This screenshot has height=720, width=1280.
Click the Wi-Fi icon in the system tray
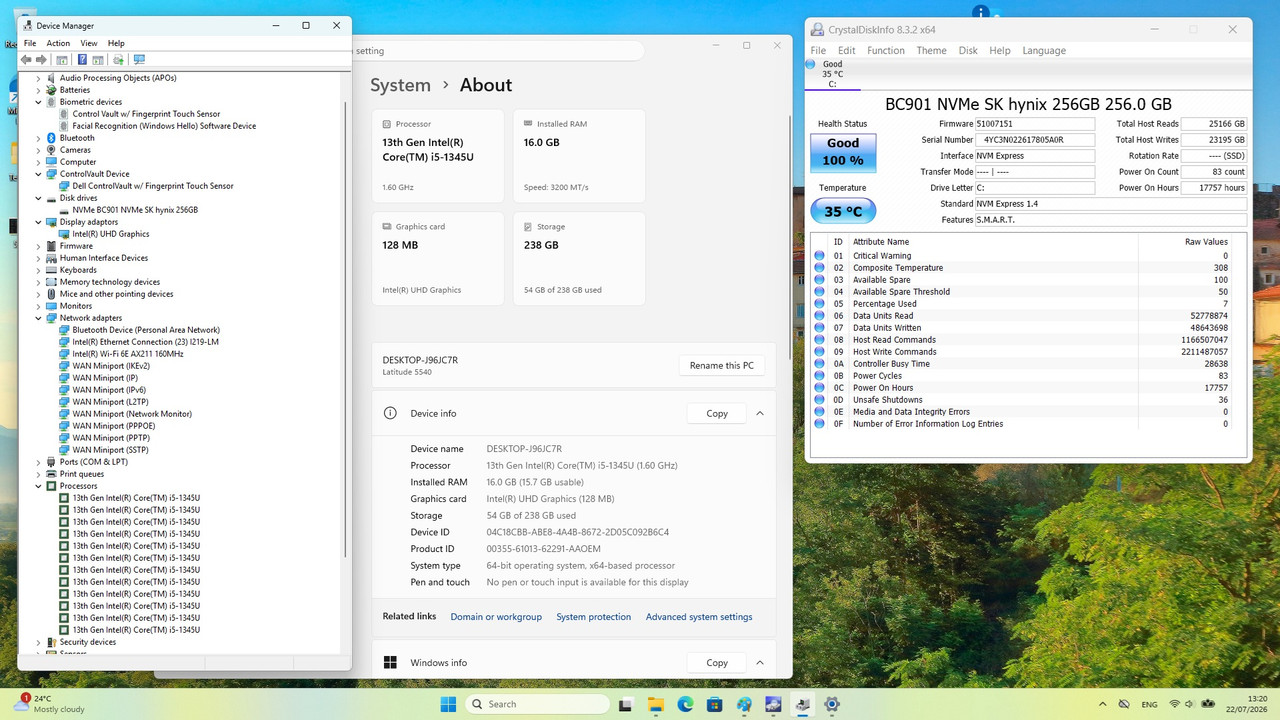tap(1174, 704)
